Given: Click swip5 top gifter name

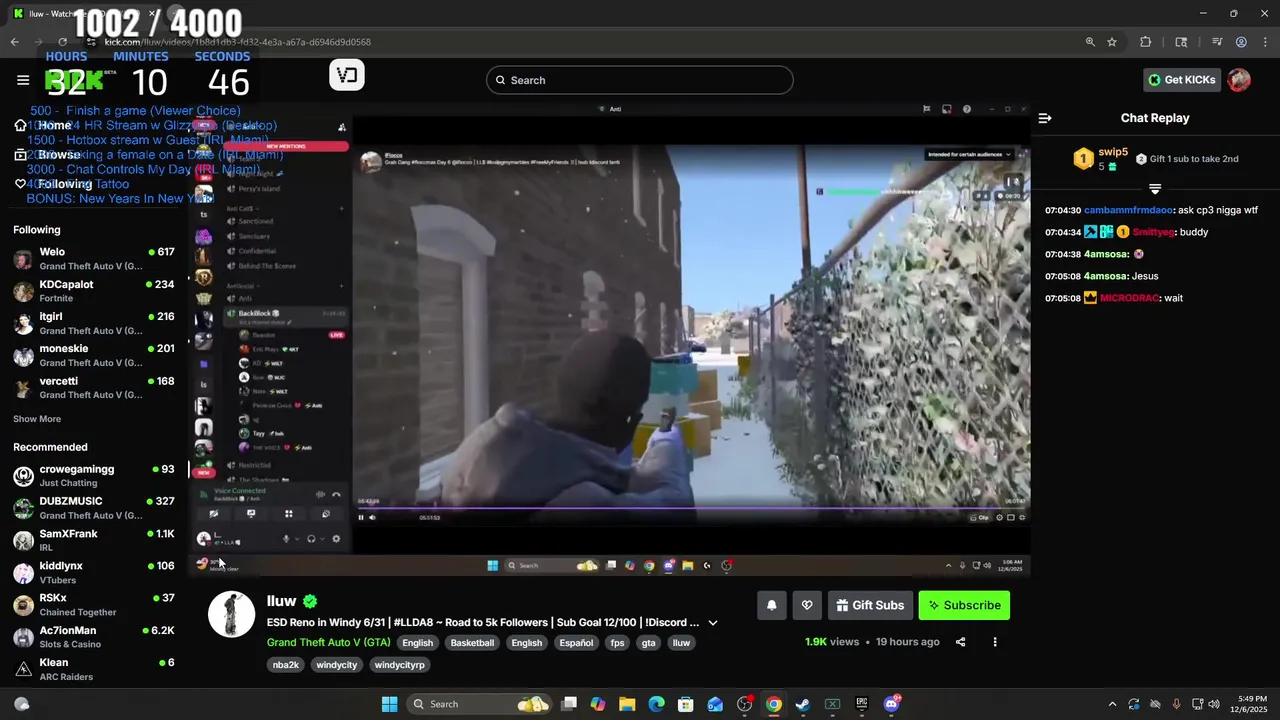Looking at the screenshot, I should pos(1113,152).
